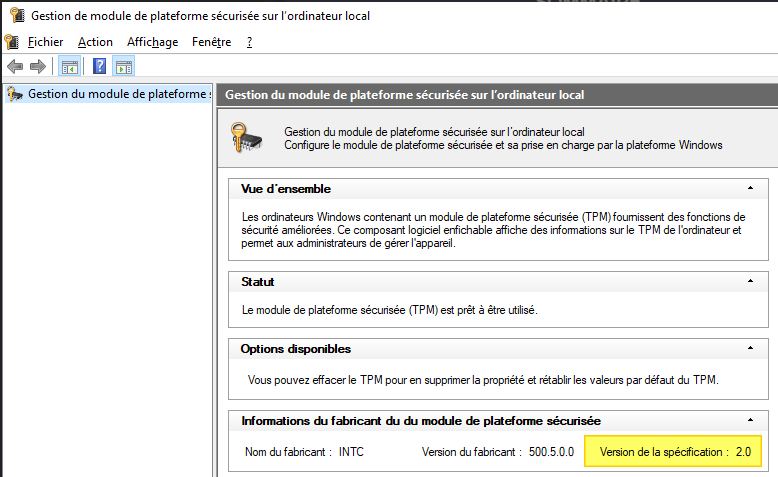Image resolution: width=778 pixels, height=477 pixels.
Task: Click the INTC manufacturer name value
Action: point(351,452)
